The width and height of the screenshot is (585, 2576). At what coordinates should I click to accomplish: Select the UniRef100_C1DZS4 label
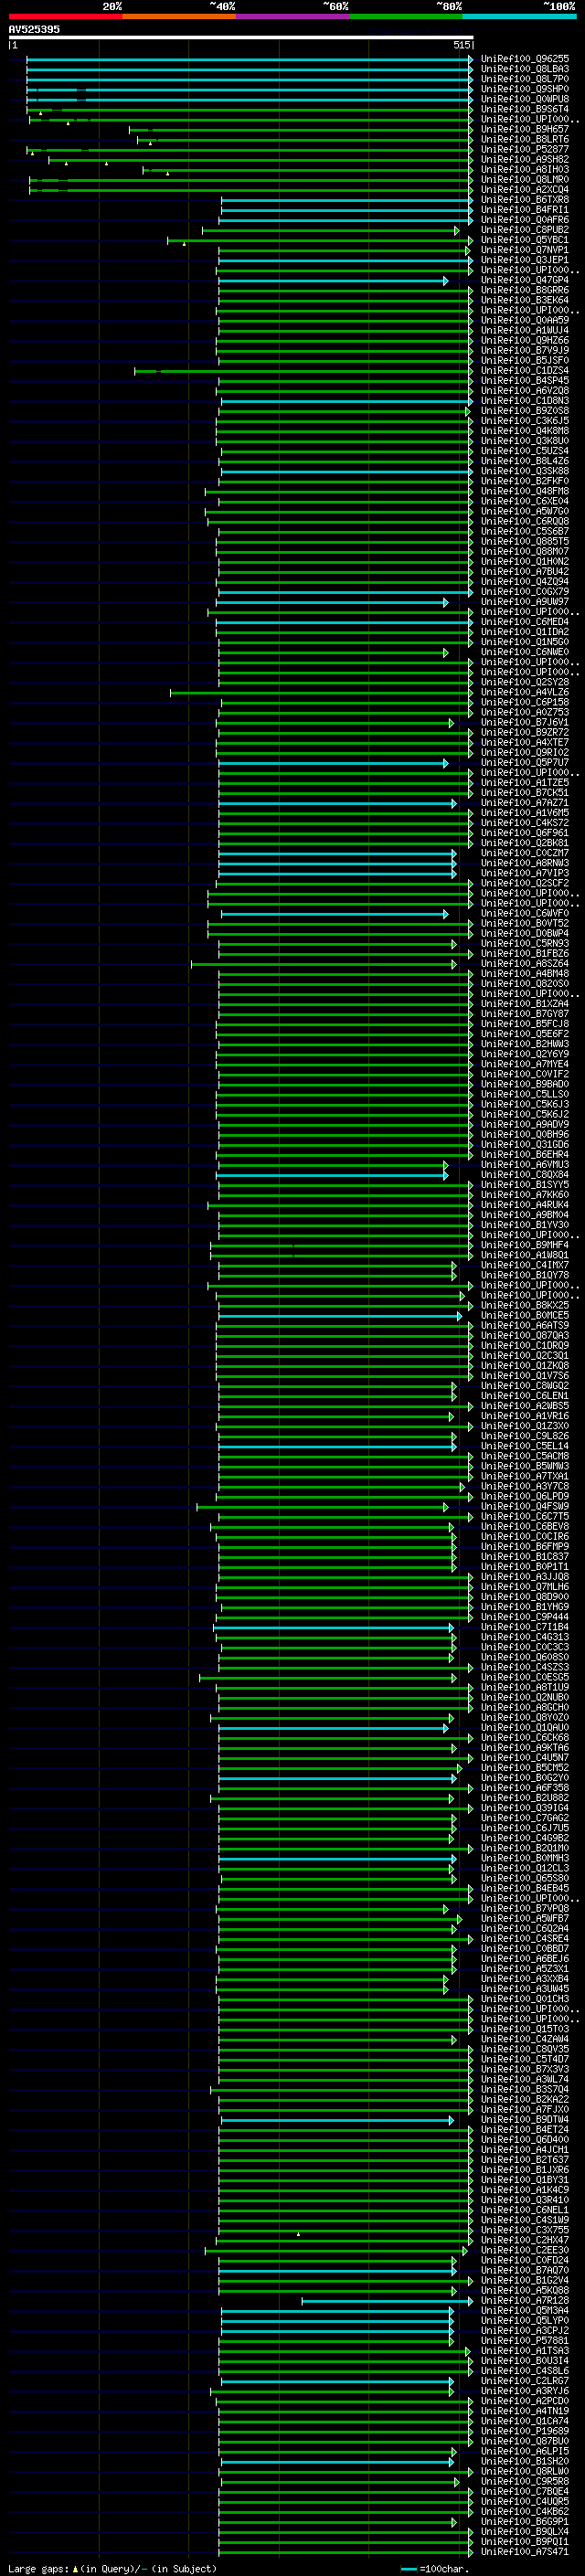[525, 370]
